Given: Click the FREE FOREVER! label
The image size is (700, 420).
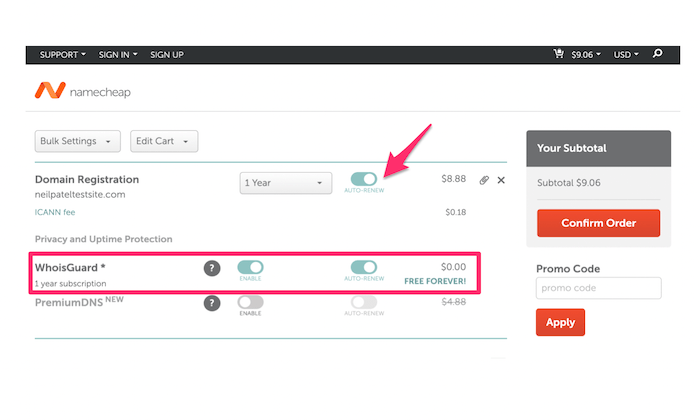Looking at the screenshot, I should 435,281.
